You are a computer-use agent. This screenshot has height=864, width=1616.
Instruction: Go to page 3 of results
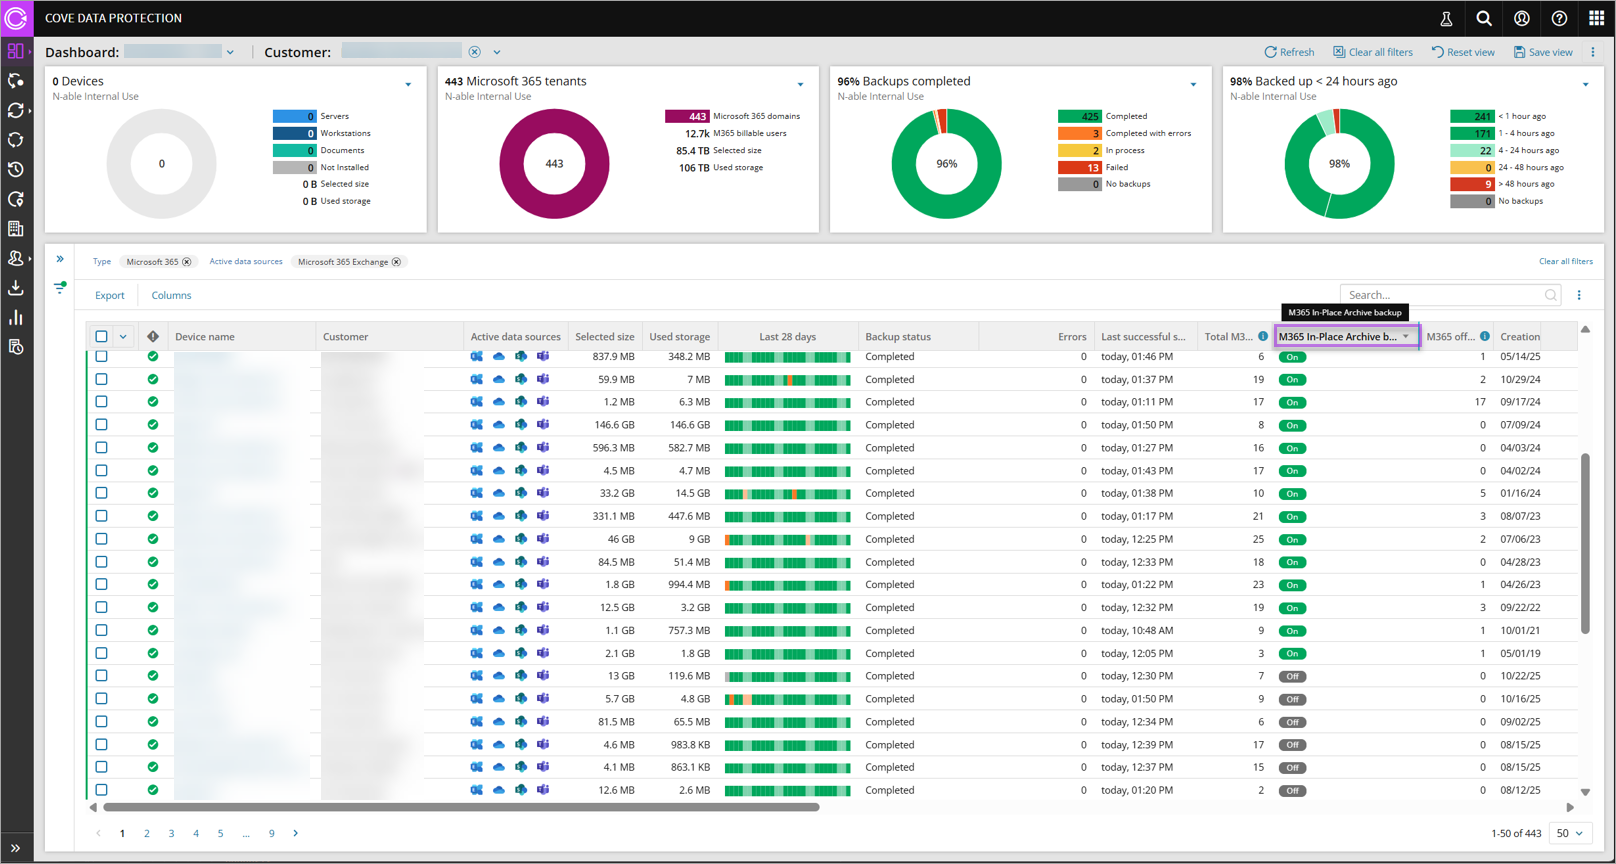[171, 833]
